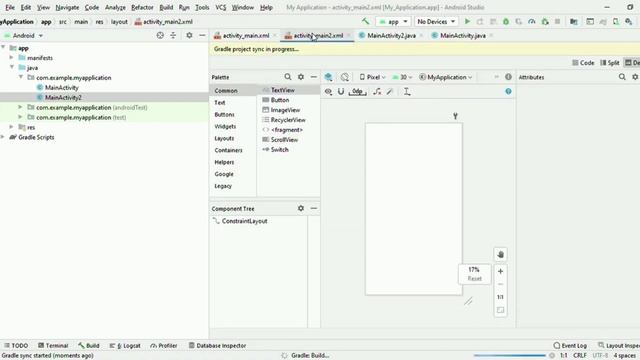Screen dimensions: 640x360
Task: Collapse the java folder
Action: (11, 67)
